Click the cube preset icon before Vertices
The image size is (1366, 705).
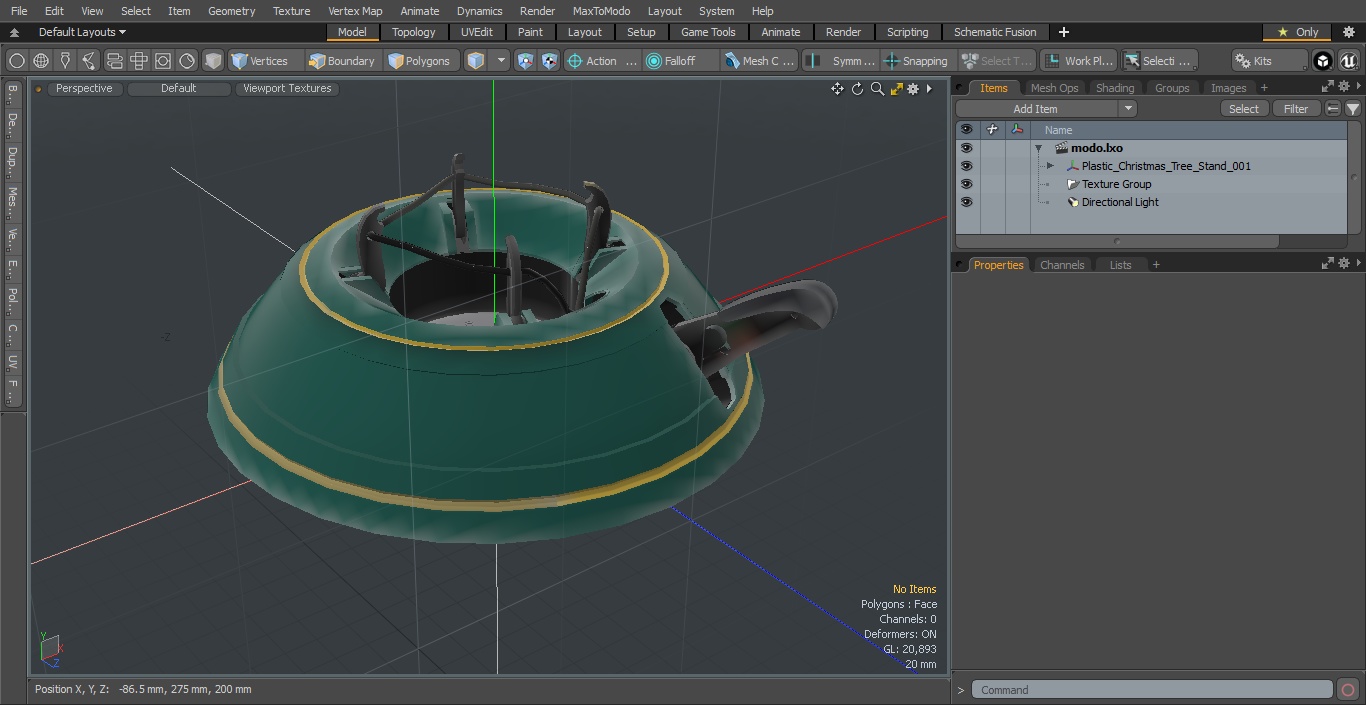point(213,61)
